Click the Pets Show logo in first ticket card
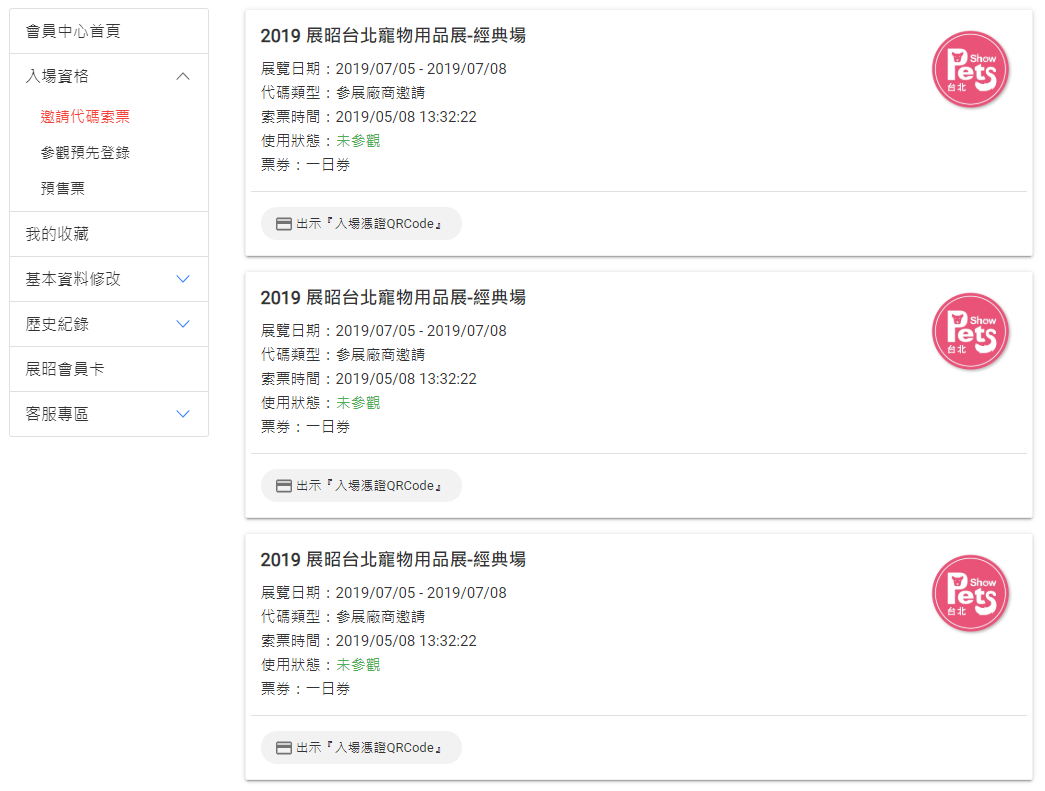 [x=969, y=69]
